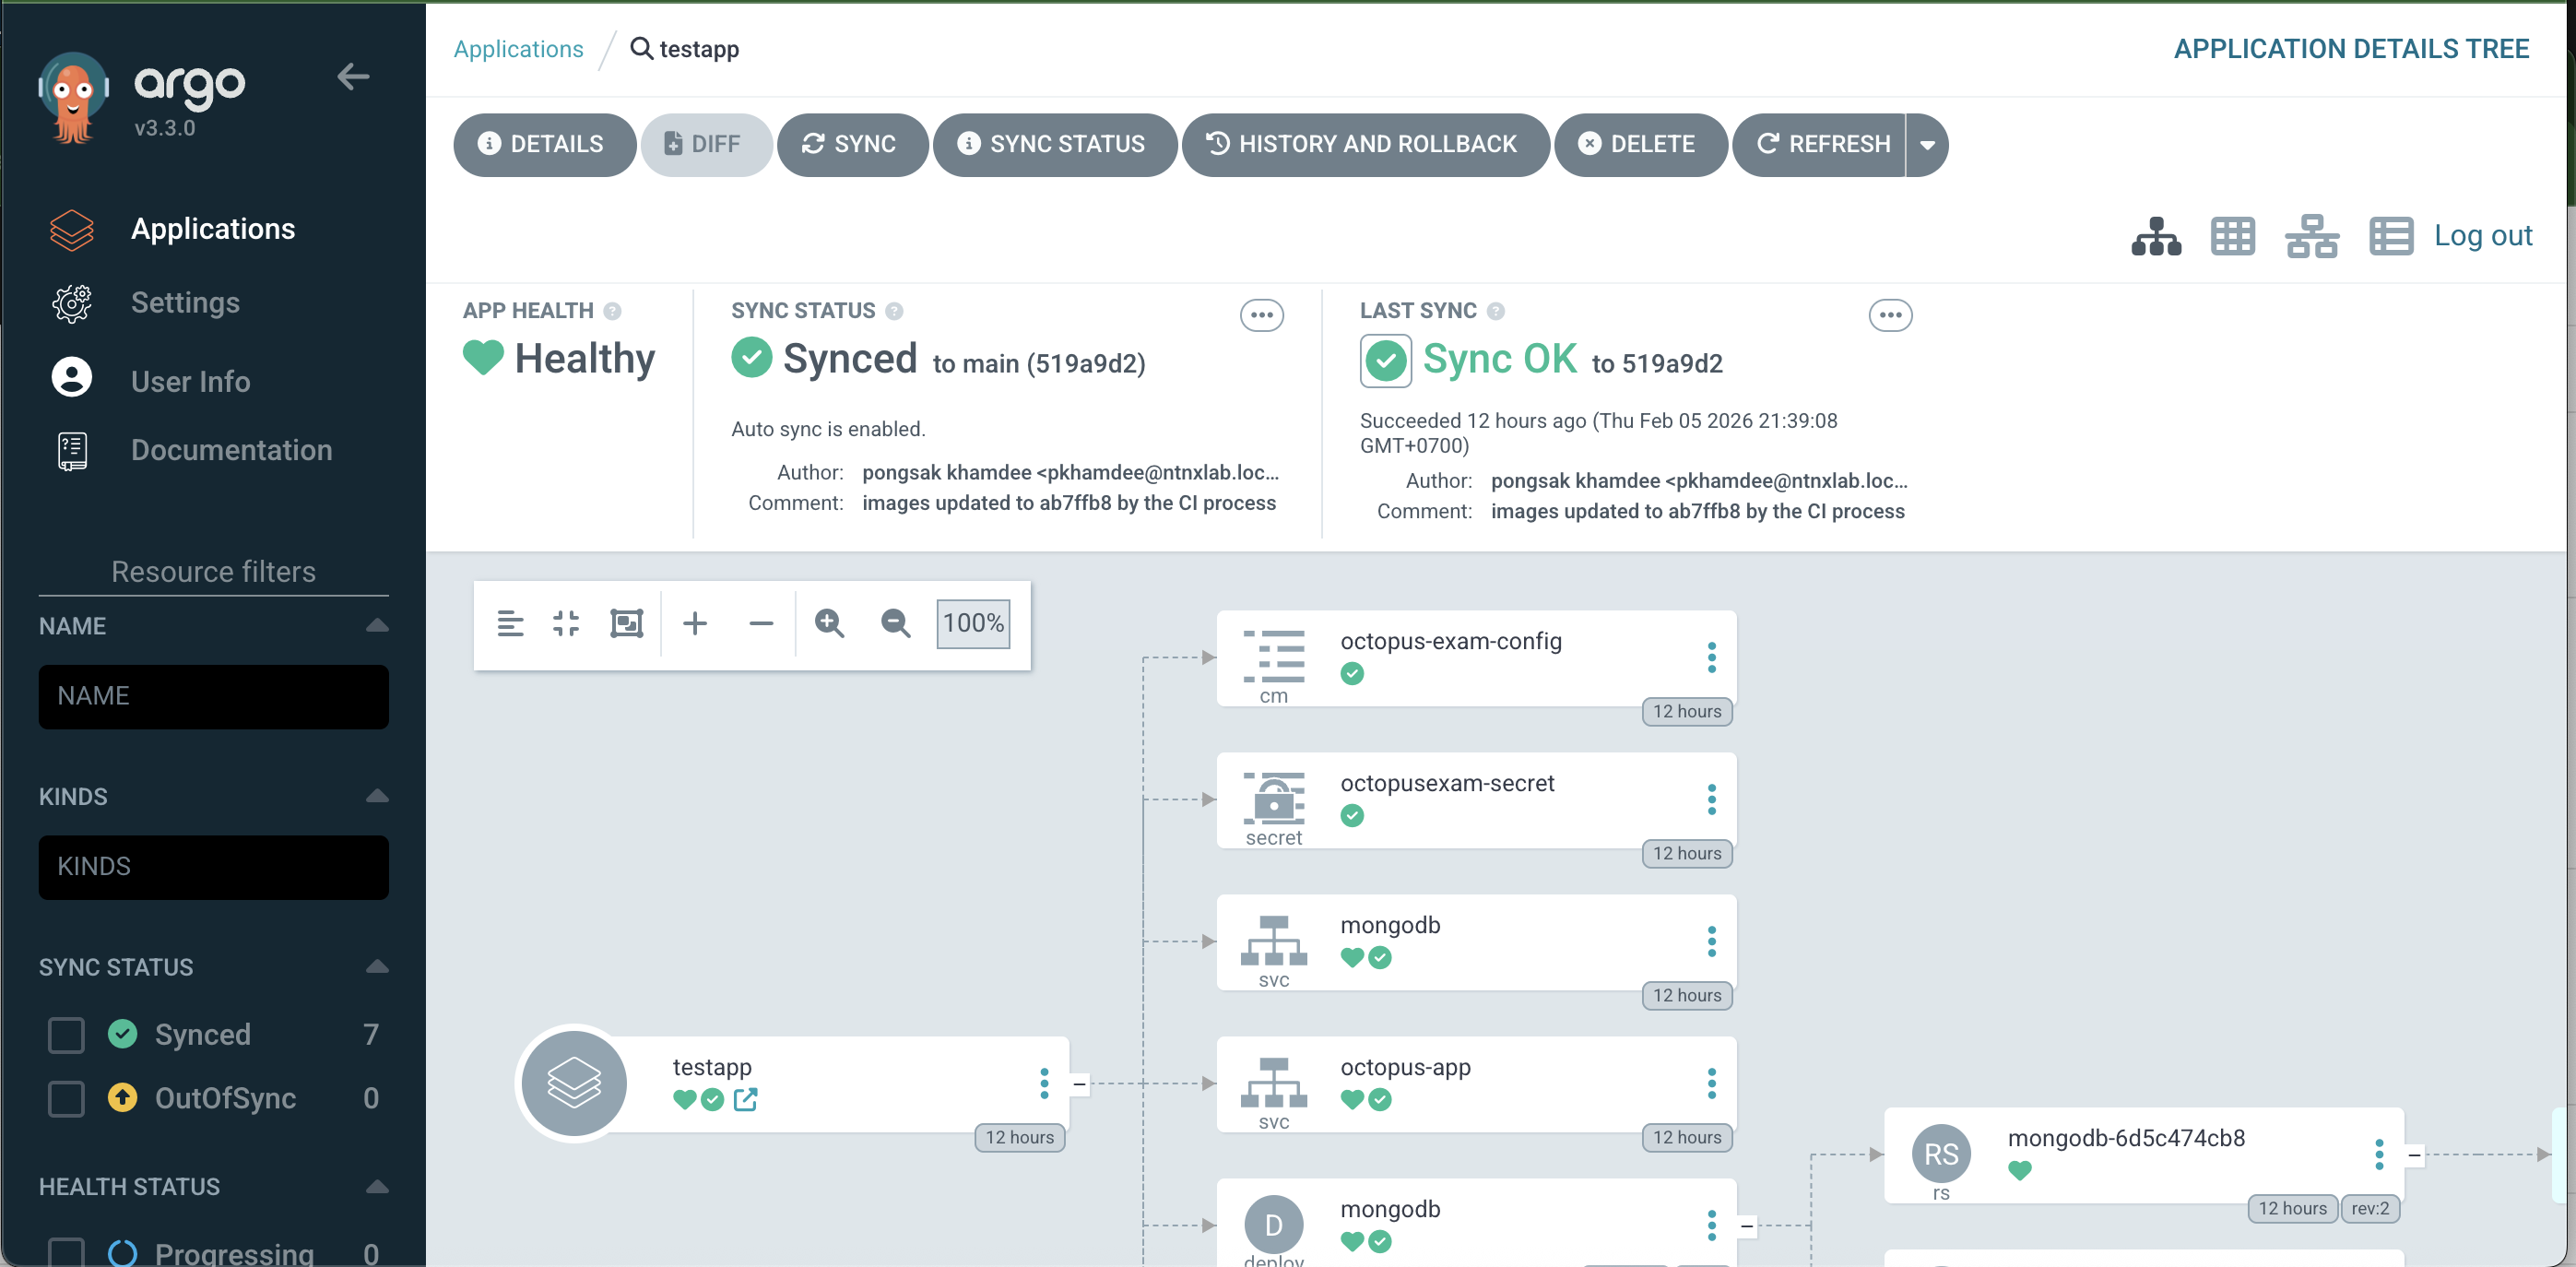
Task: Open Settings in the sidebar
Action: click(185, 302)
